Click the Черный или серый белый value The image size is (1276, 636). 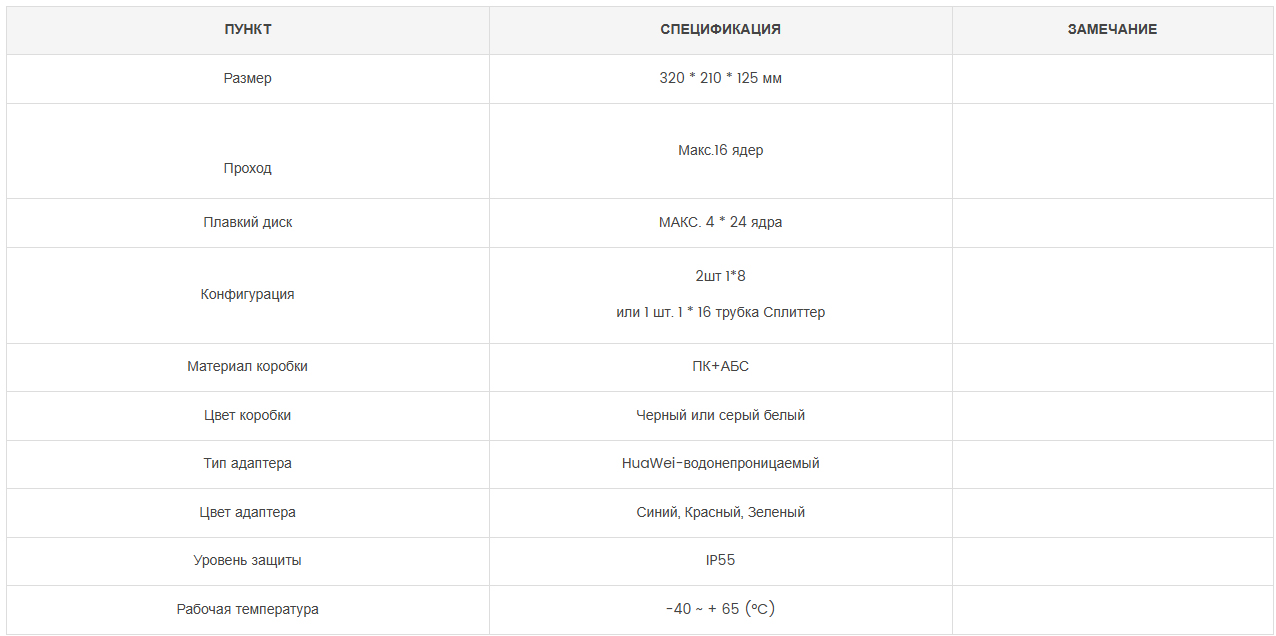point(720,415)
